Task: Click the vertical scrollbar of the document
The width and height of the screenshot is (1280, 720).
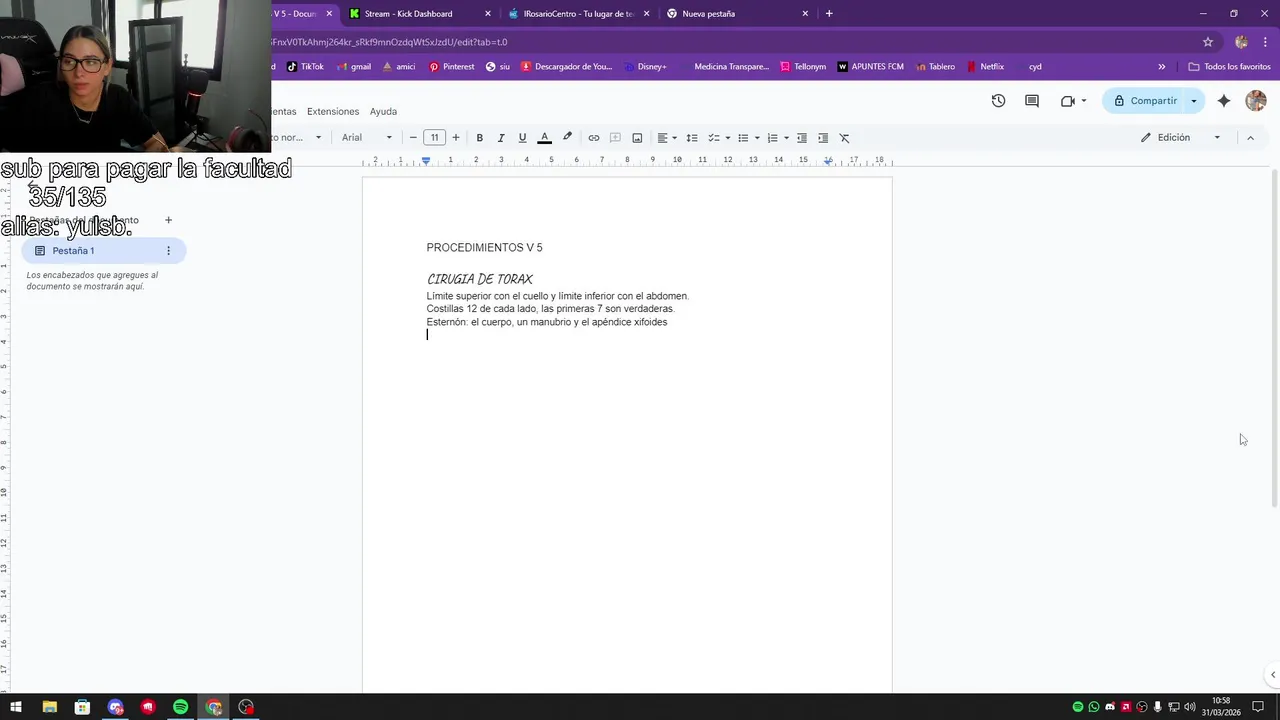Action: 1274,340
